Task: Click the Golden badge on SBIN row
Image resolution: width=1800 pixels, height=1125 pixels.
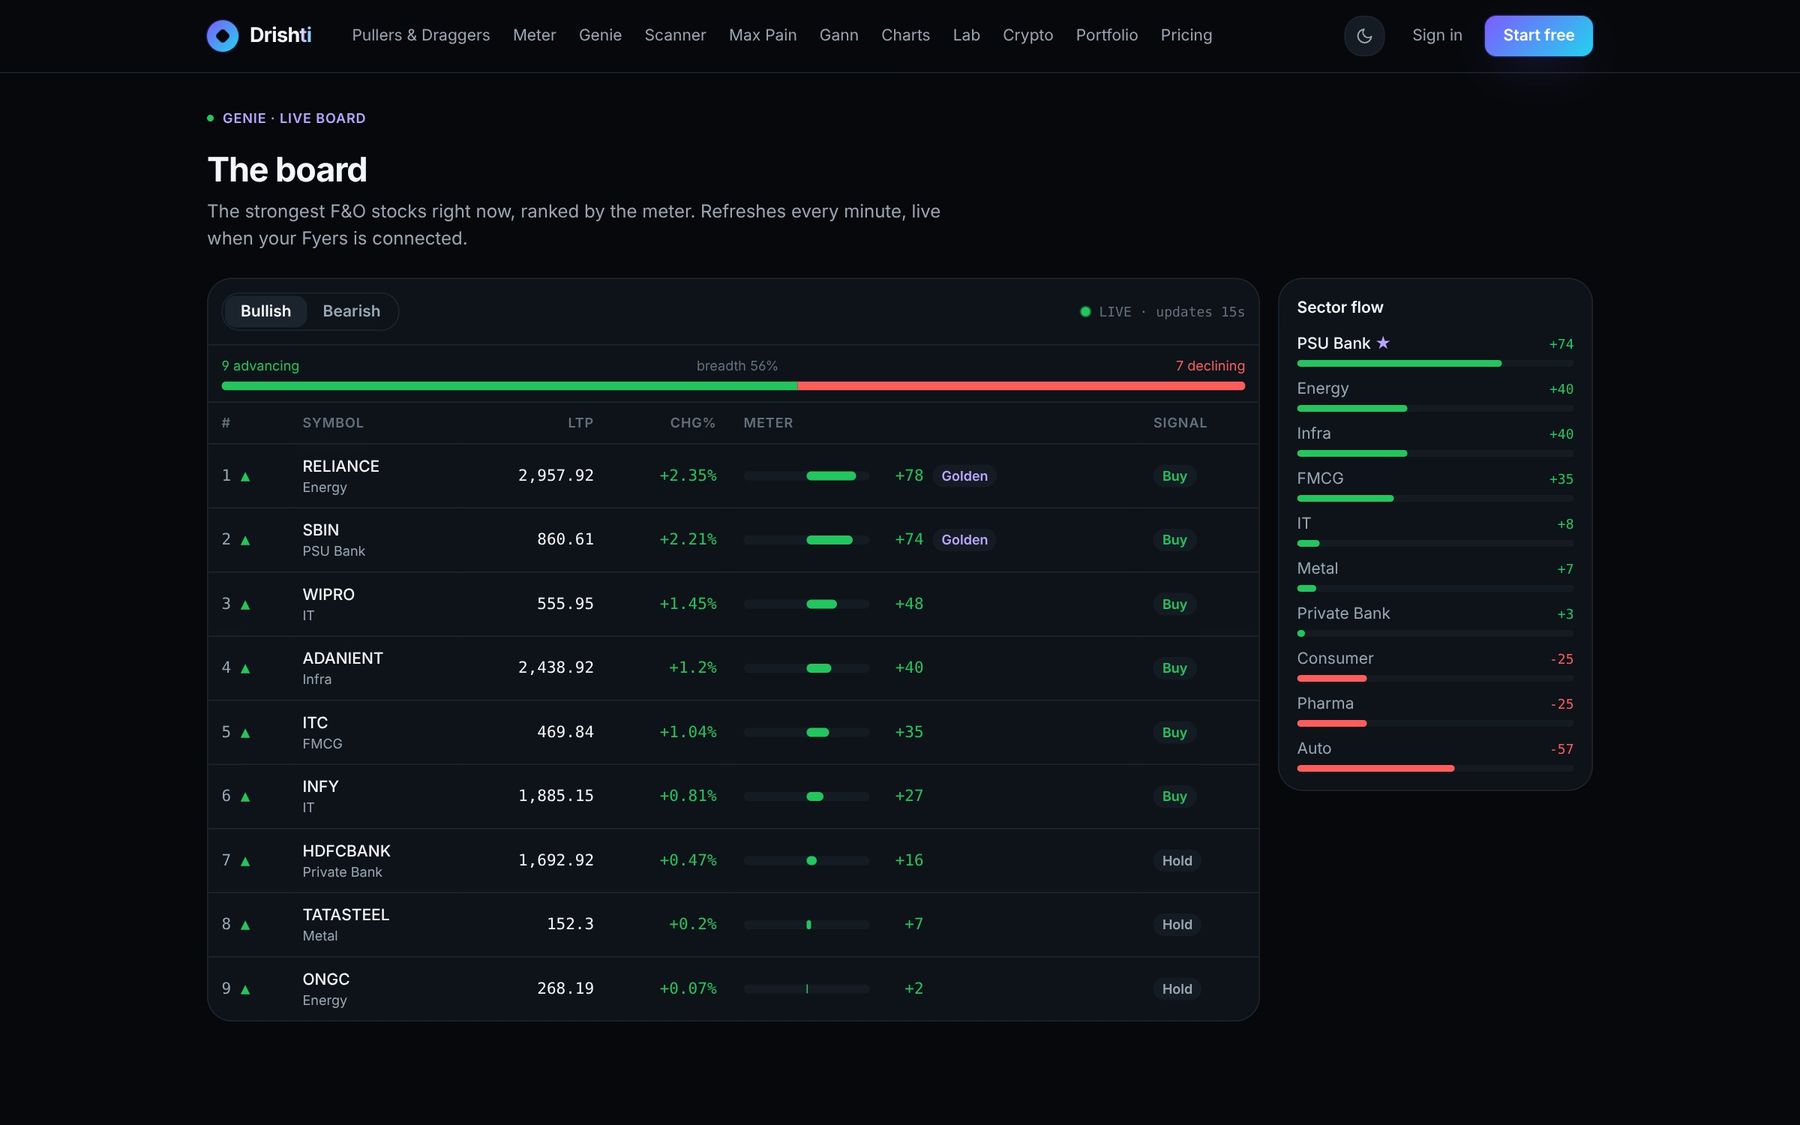Action: pos(964,540)
